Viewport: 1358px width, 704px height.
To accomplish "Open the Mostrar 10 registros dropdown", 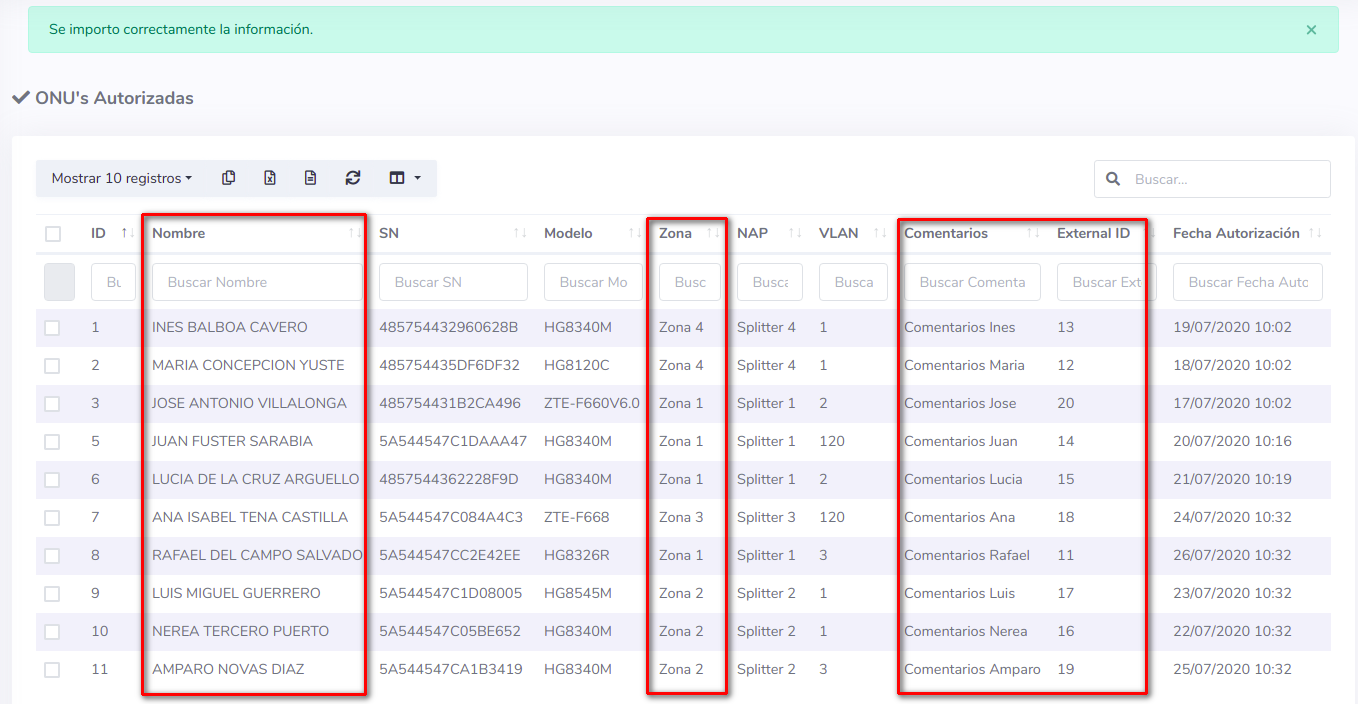I will tap(122, 178).
